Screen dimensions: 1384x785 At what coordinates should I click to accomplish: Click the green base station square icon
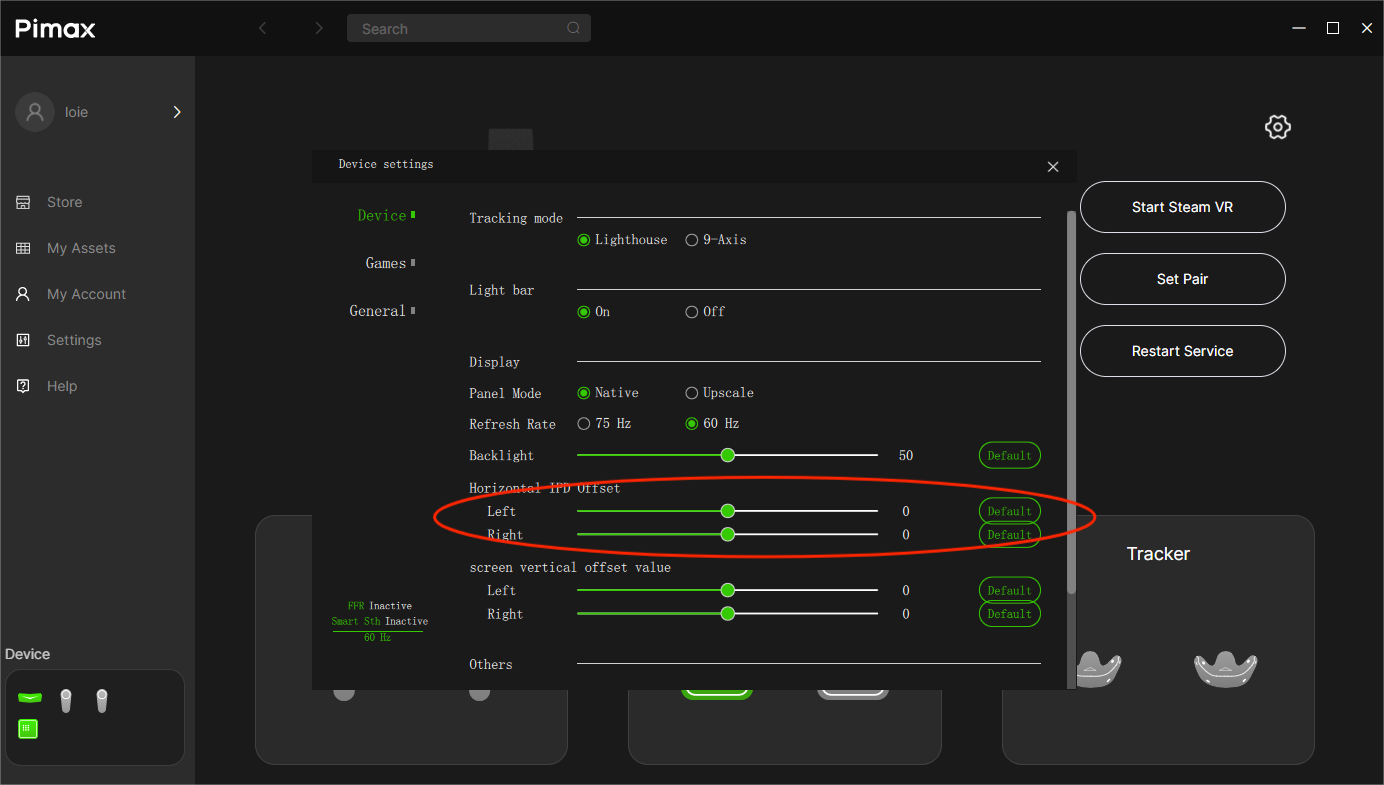[x=28, y=729]
